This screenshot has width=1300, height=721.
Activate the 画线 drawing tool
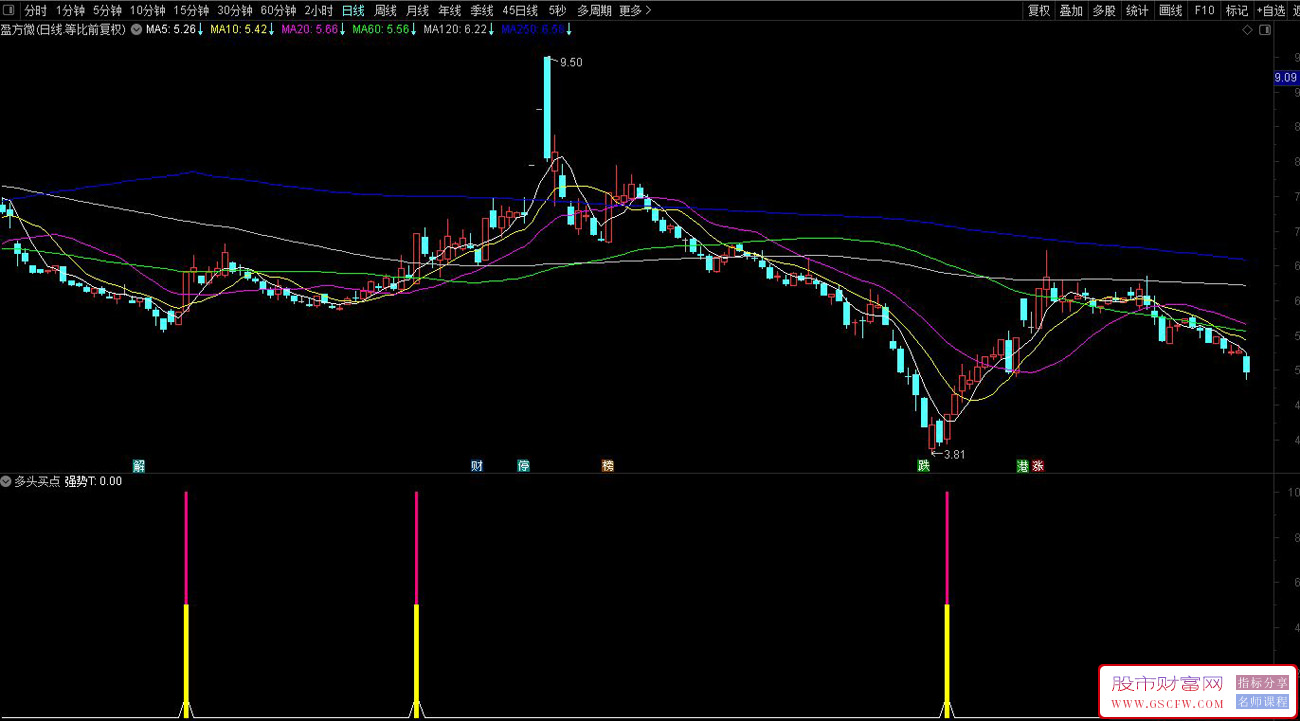click(x=1170, y=11)
